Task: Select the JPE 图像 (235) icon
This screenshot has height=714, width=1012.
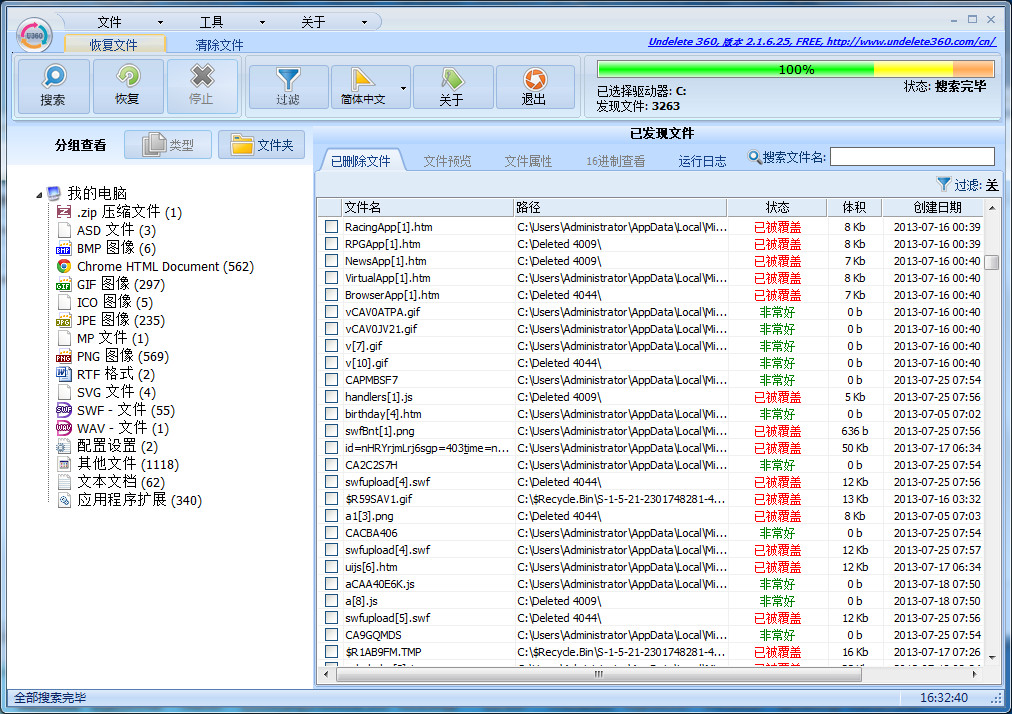Action: click(x=64, y=320)
